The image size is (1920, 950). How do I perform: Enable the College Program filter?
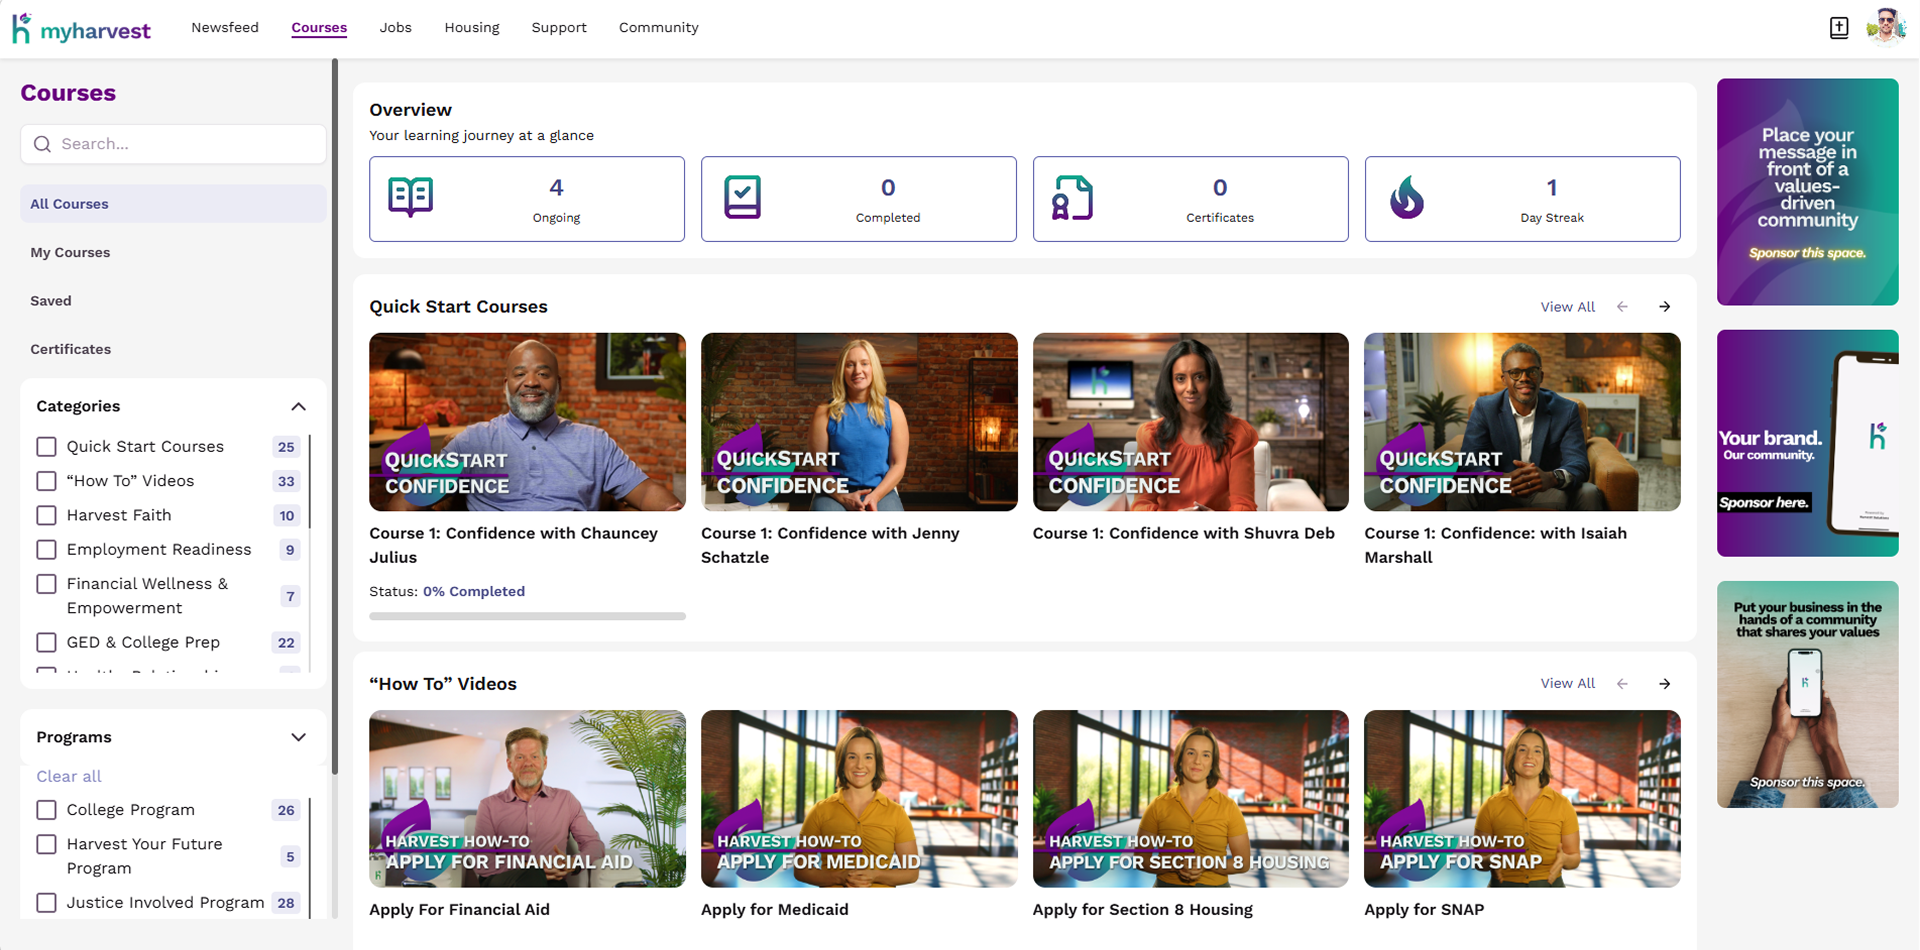tap(46, 809)
